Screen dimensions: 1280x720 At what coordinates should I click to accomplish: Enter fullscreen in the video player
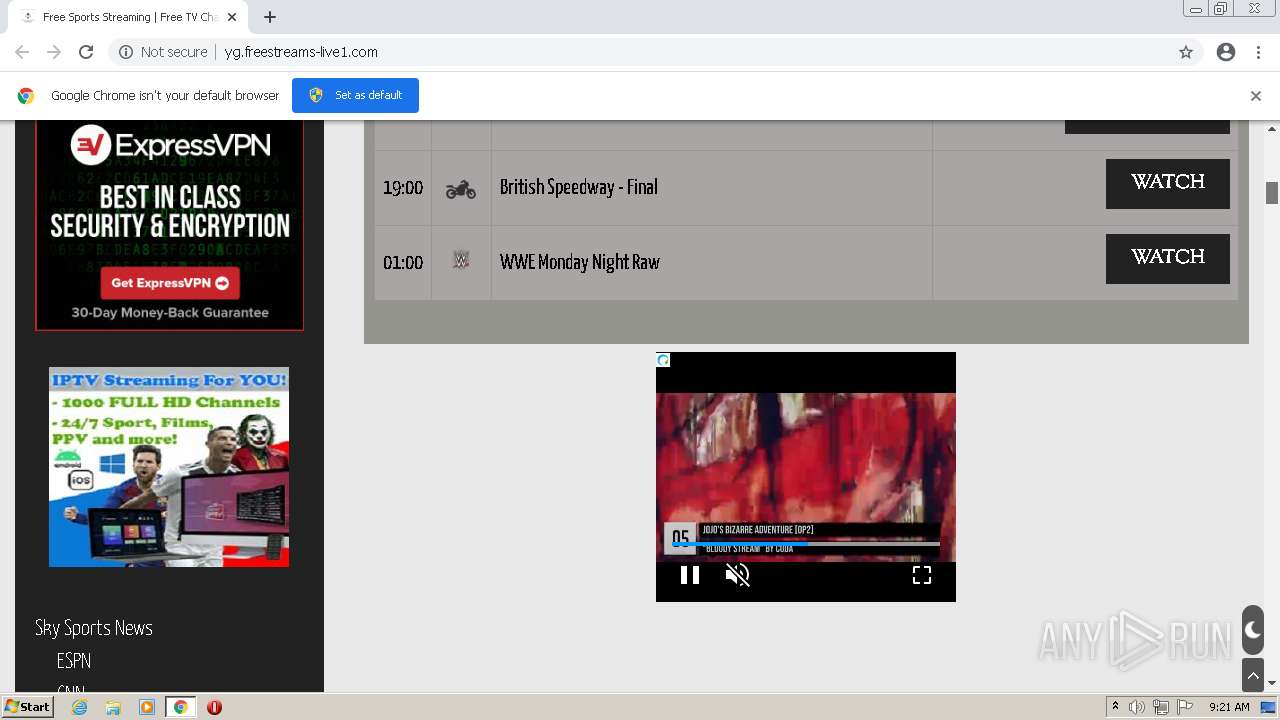[922, 575]
